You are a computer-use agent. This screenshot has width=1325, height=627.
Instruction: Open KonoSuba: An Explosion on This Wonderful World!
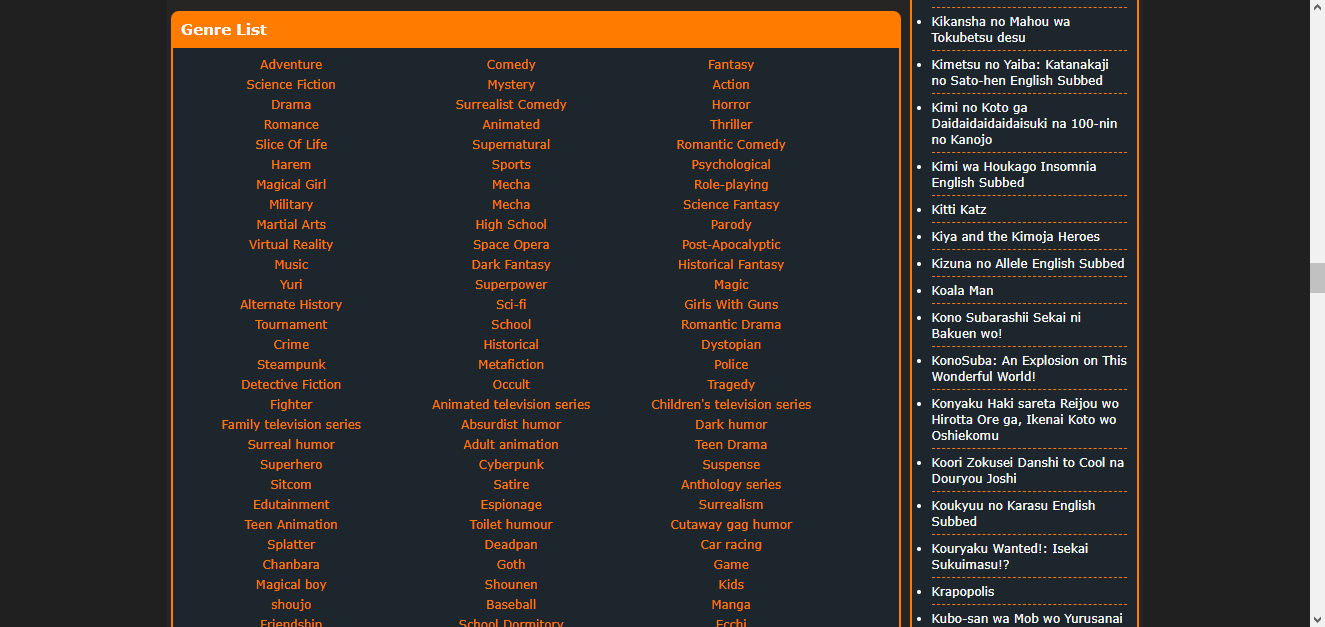(1029, 368)
